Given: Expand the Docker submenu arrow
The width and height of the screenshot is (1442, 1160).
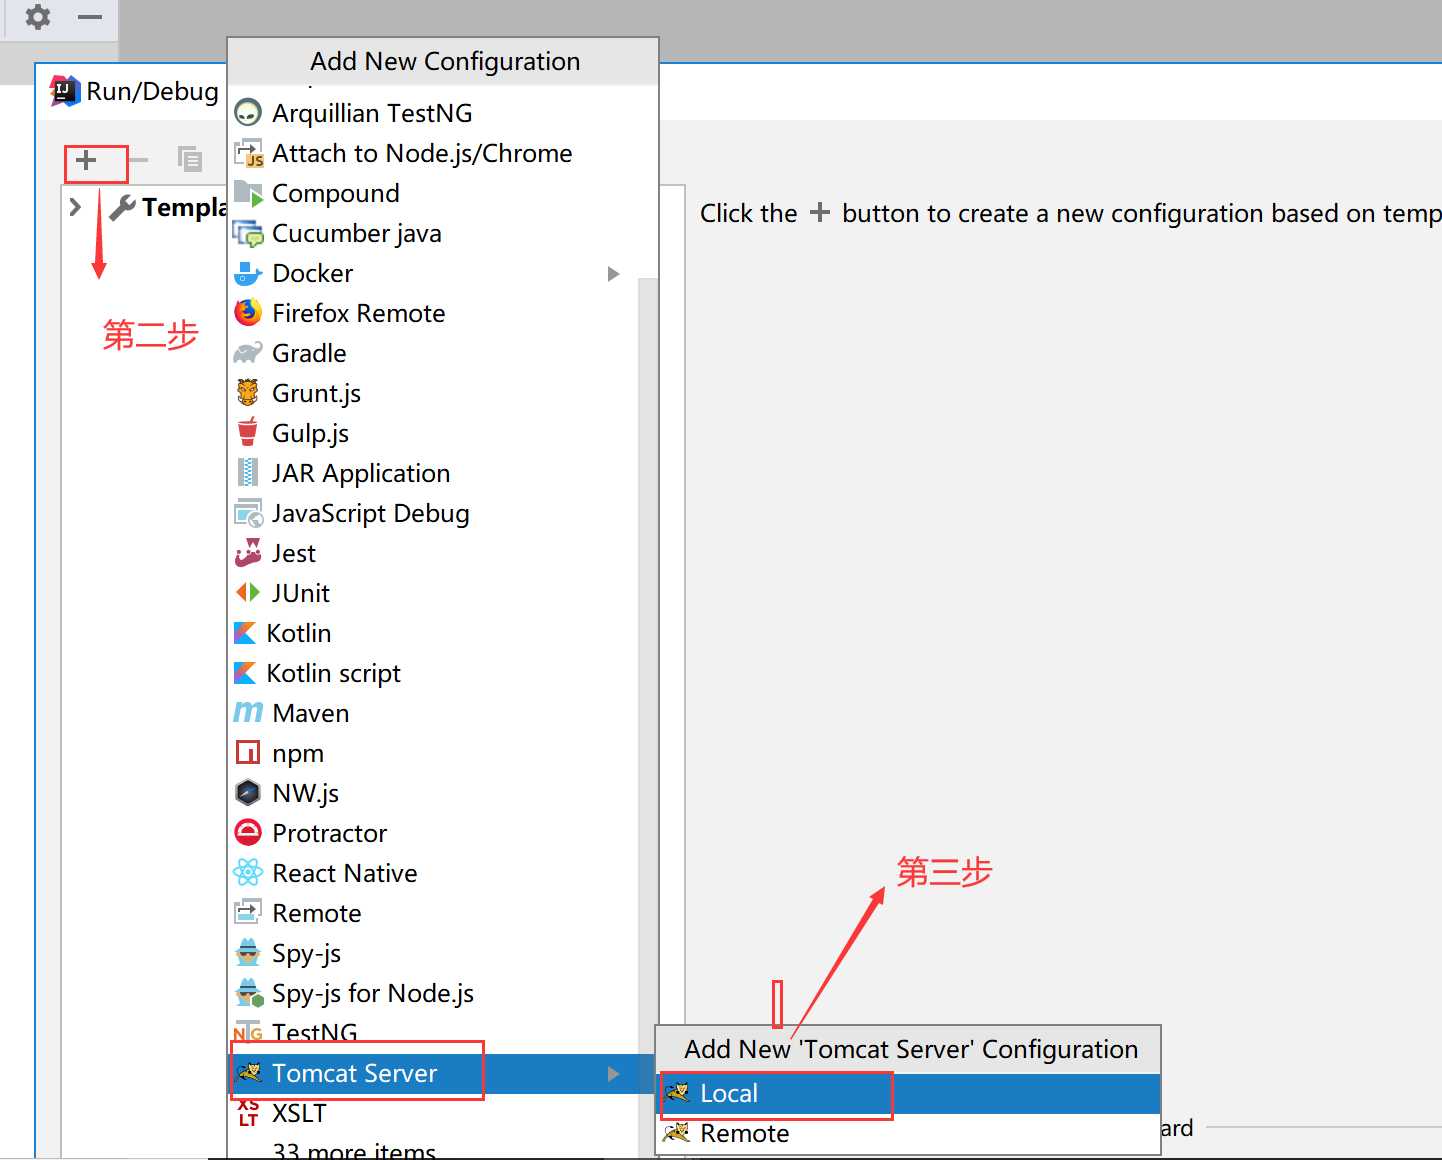Looking at the screenshot, I should pos(614,273).
